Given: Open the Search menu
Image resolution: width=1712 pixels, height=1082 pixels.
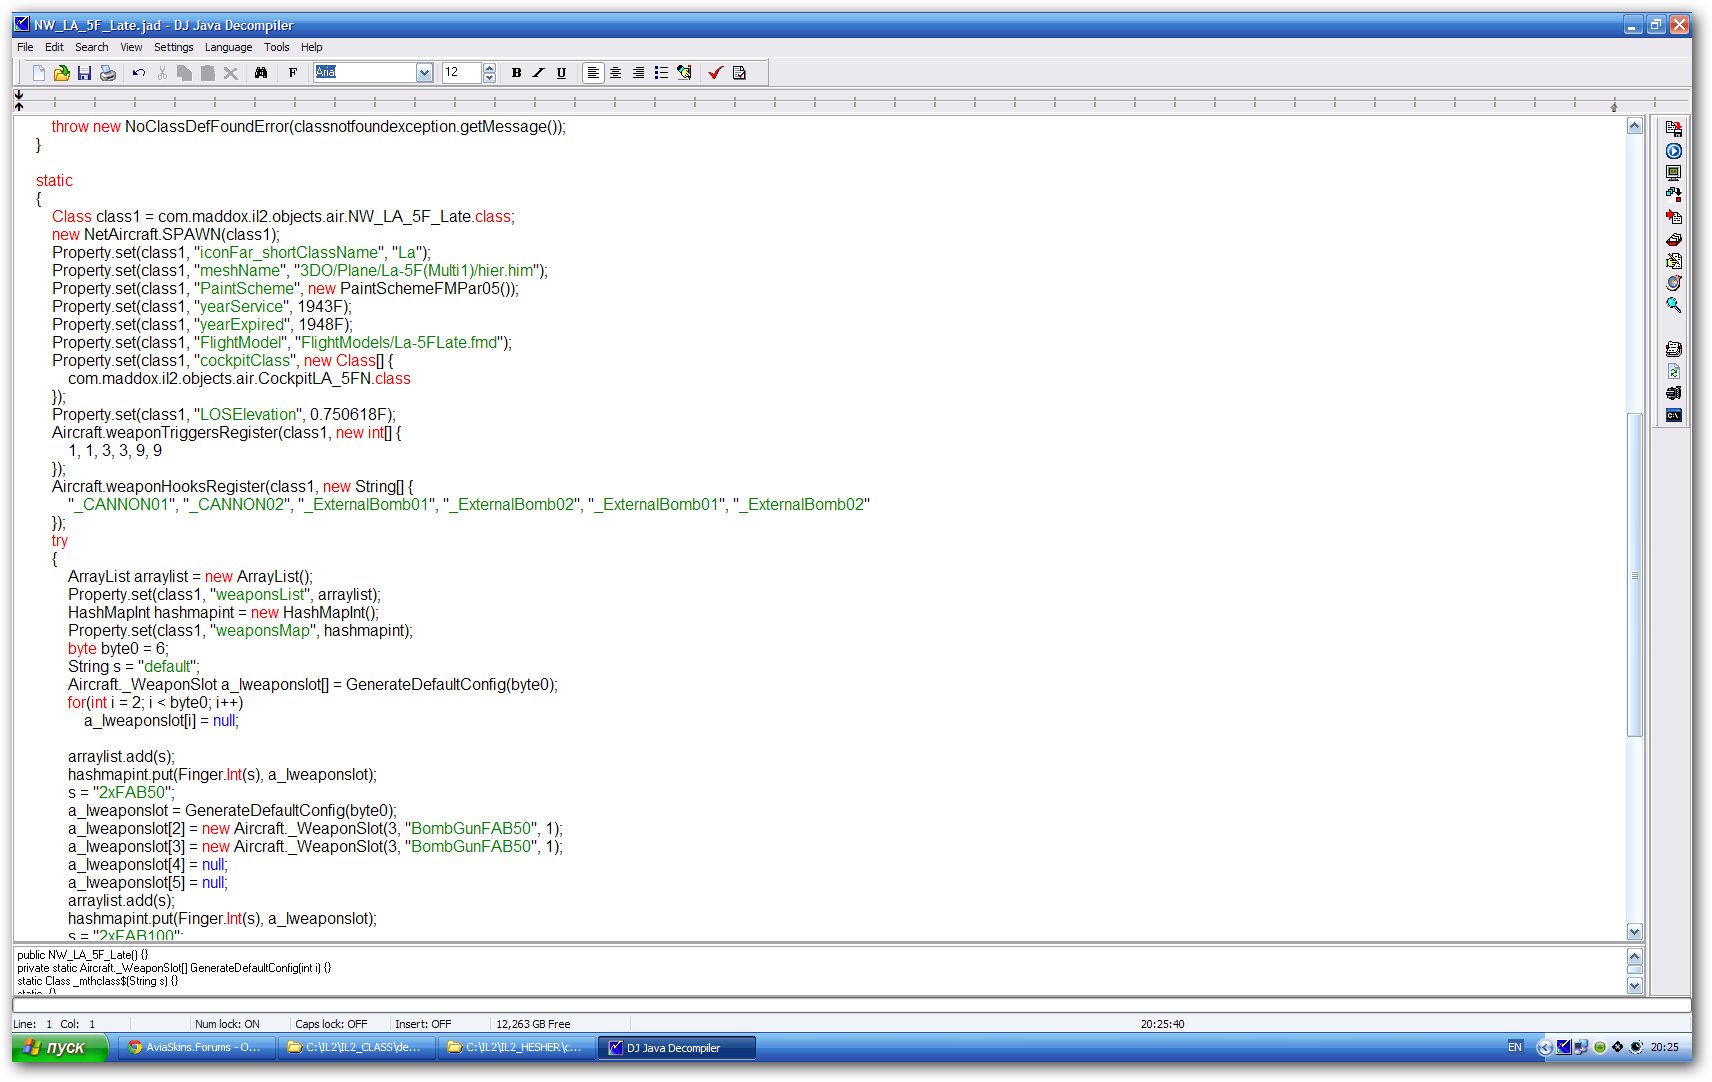Looking at the screenshot, I should 91,47.
